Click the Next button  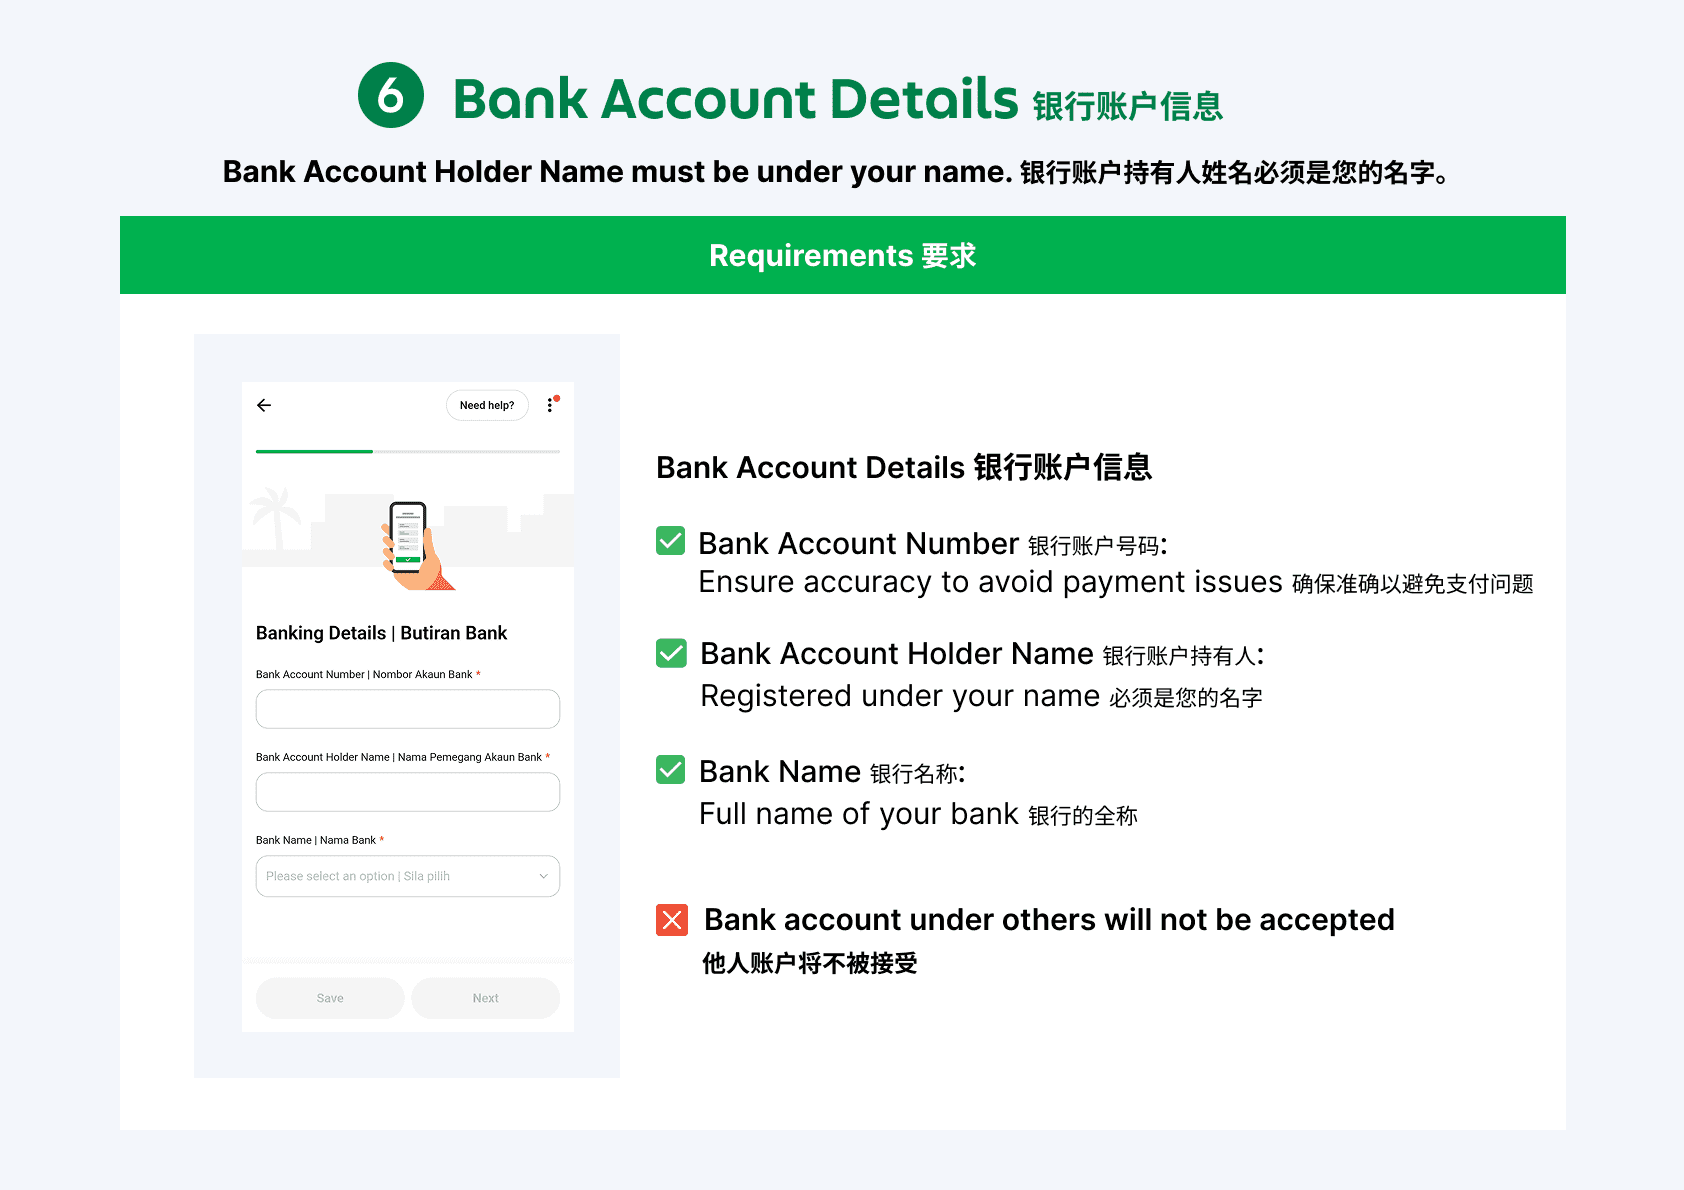pyautogui.click(x=486, y=998)
